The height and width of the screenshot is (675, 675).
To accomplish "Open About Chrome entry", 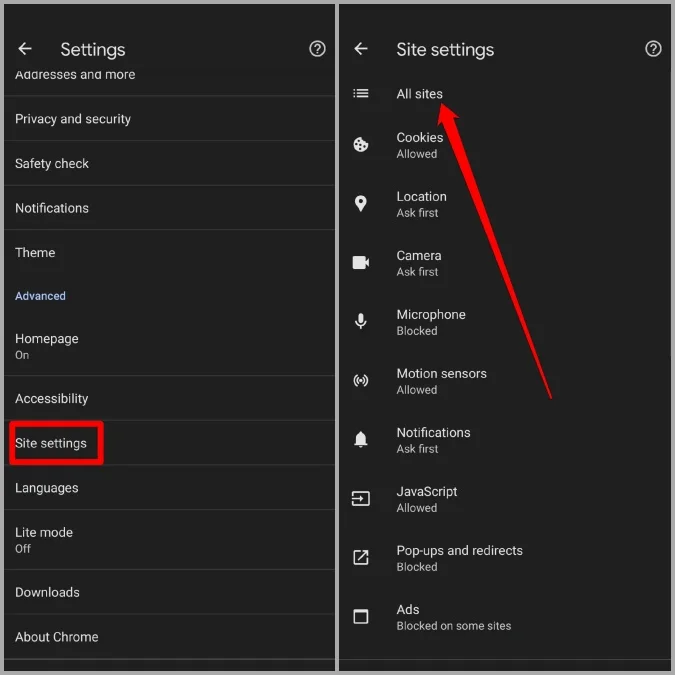I will pyautogui.click(x=57, y=637).
